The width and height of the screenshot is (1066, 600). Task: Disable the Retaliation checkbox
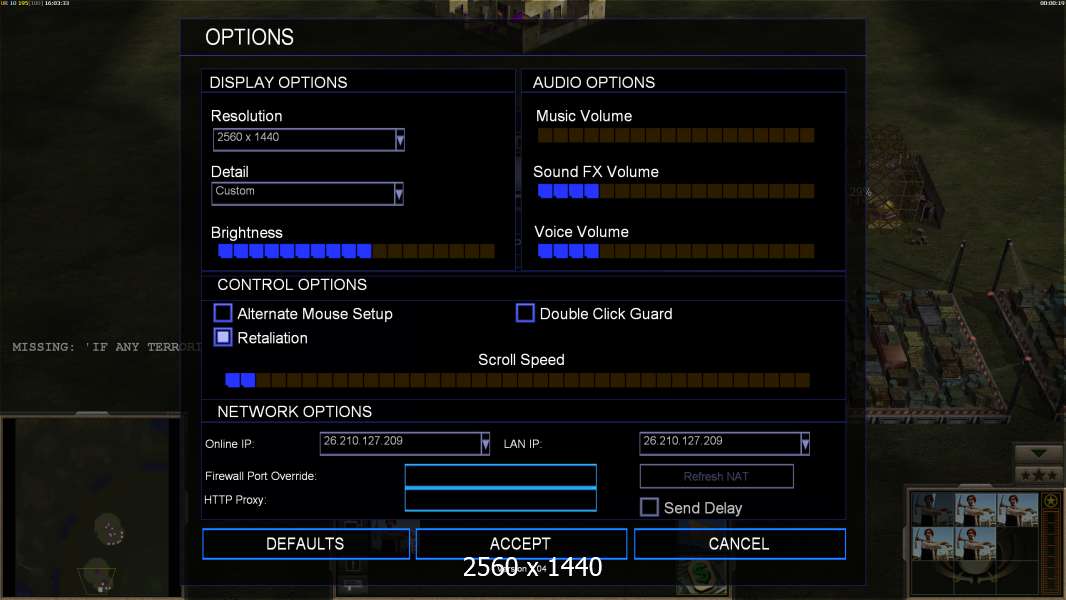[x=223, y=337]
